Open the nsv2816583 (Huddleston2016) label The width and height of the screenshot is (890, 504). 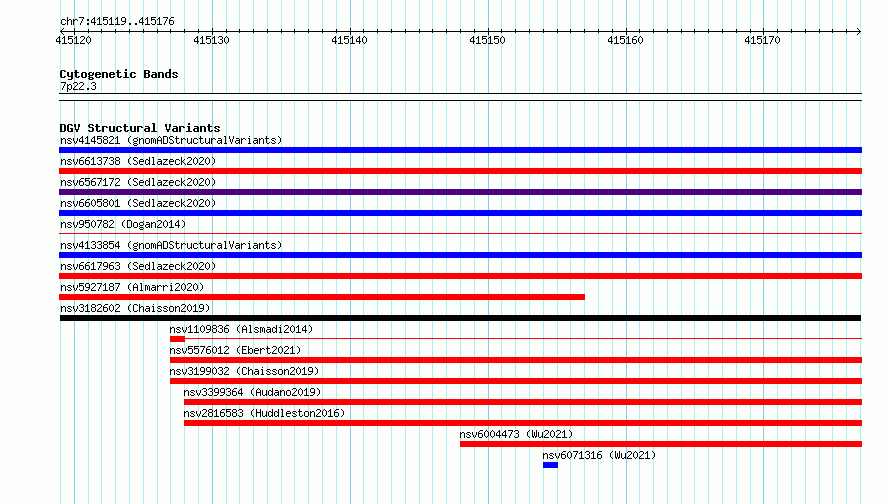point(264,413)
